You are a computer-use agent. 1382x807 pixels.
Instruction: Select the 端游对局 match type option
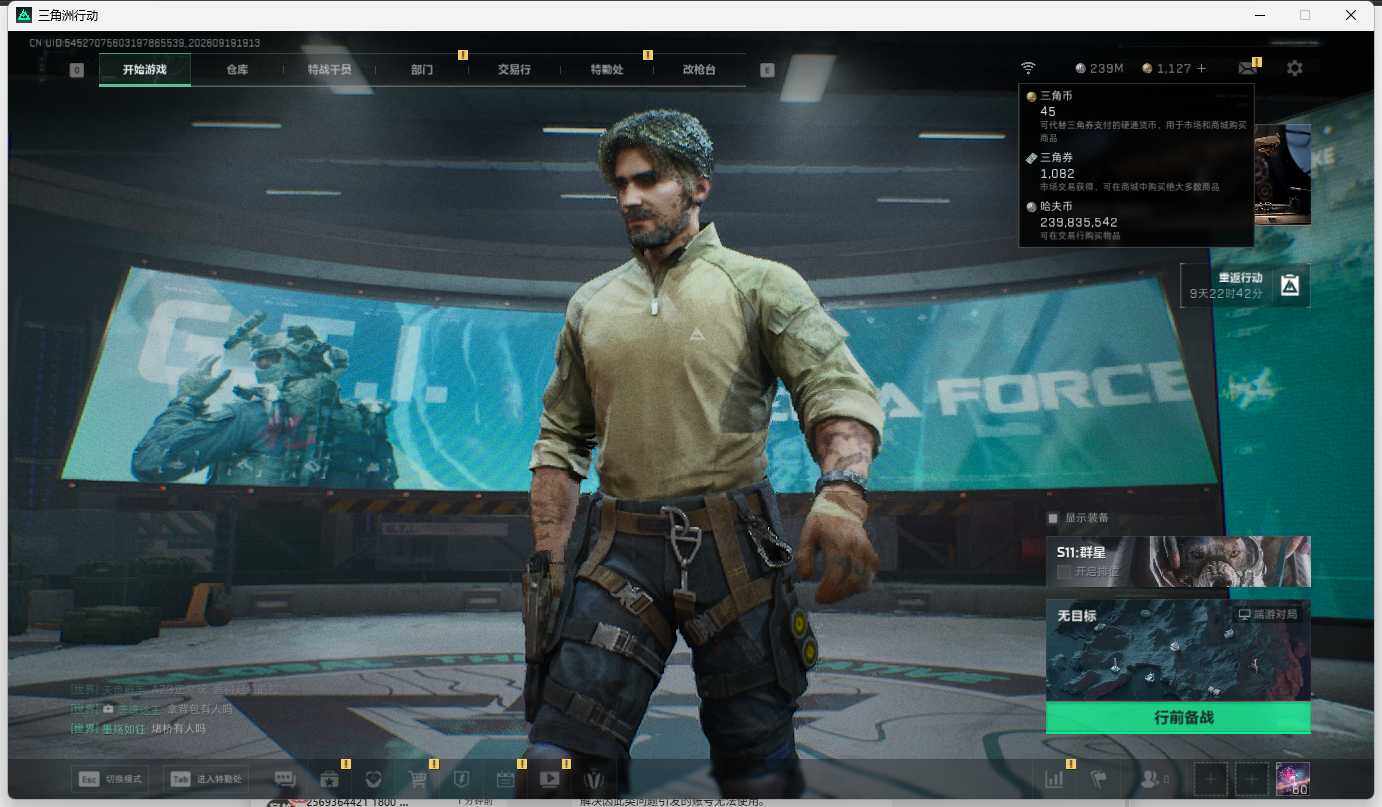click(1268, 614)
